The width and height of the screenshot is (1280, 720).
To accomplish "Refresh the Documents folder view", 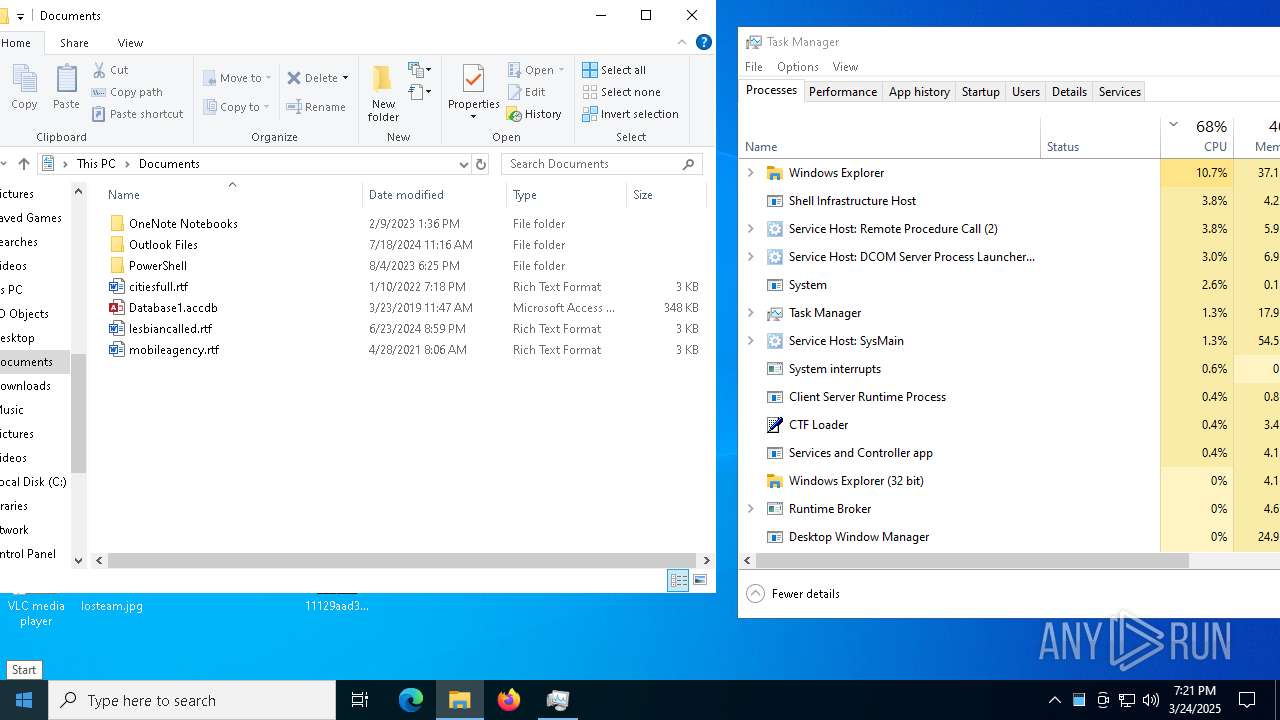I will (x=481, y=164).
